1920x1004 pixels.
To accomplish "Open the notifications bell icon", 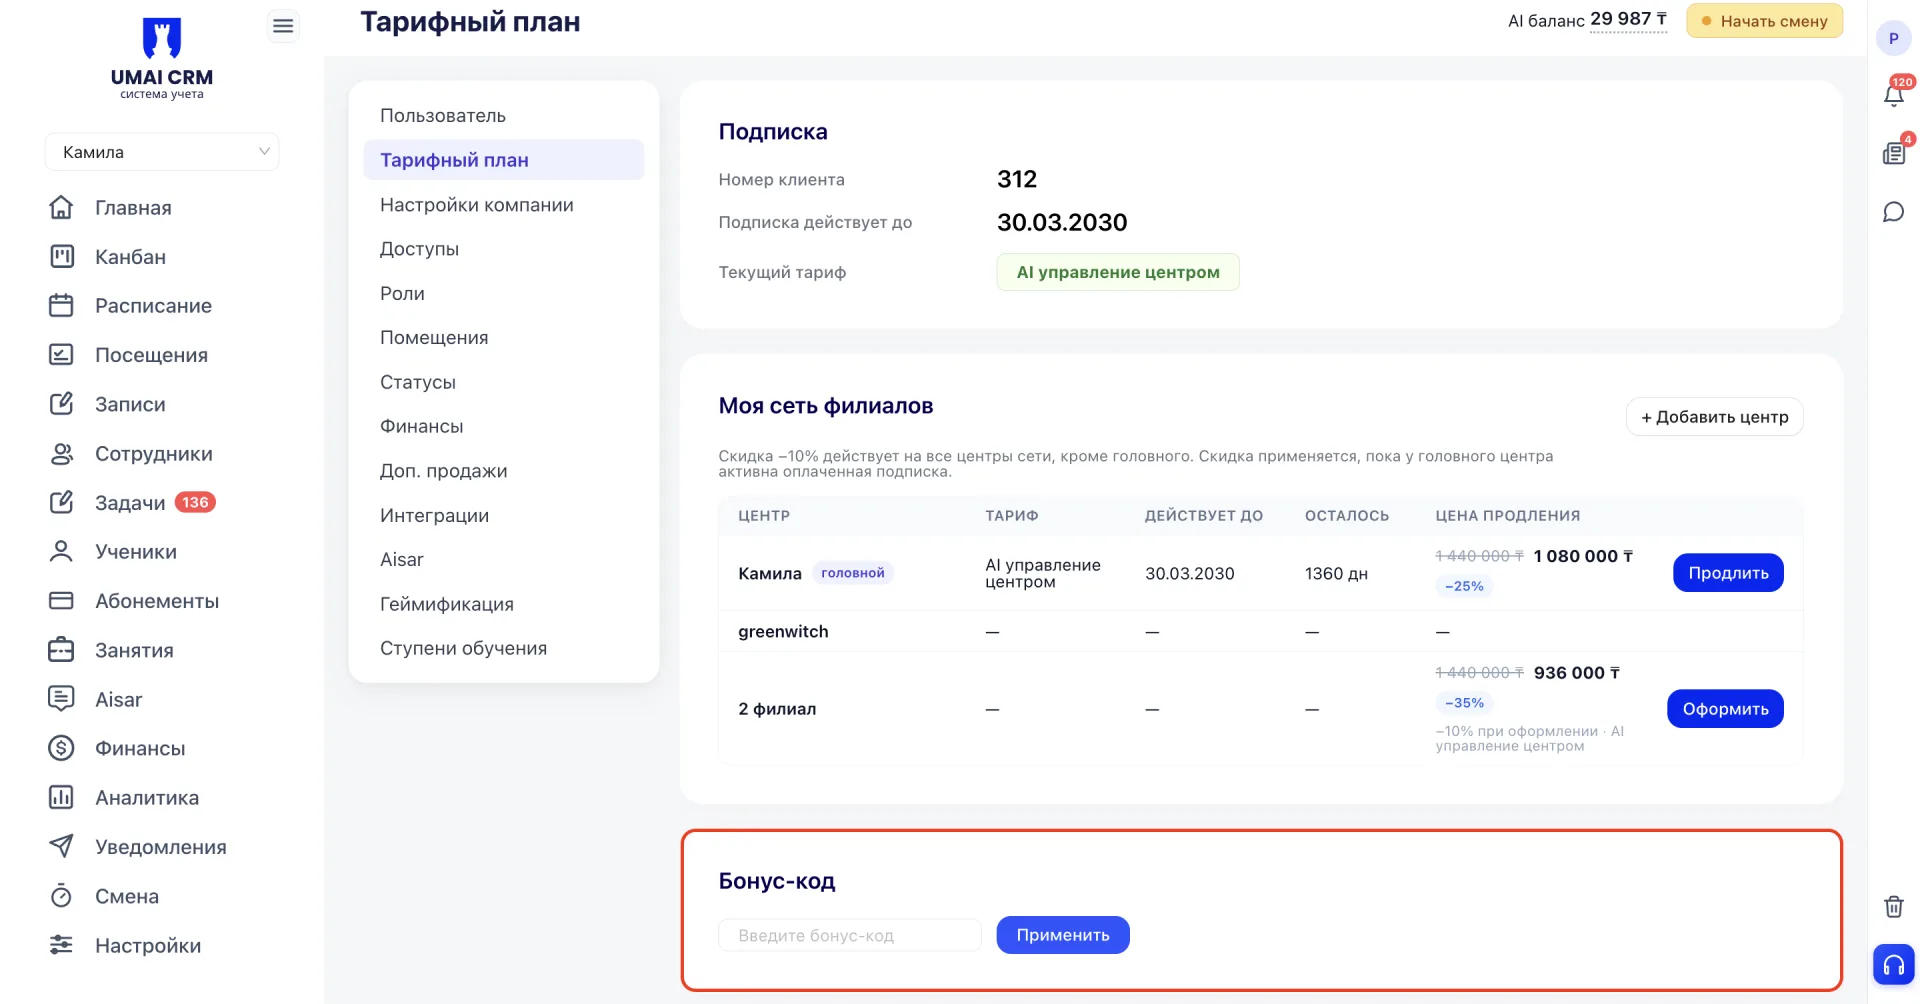I will coord(1893,95).
